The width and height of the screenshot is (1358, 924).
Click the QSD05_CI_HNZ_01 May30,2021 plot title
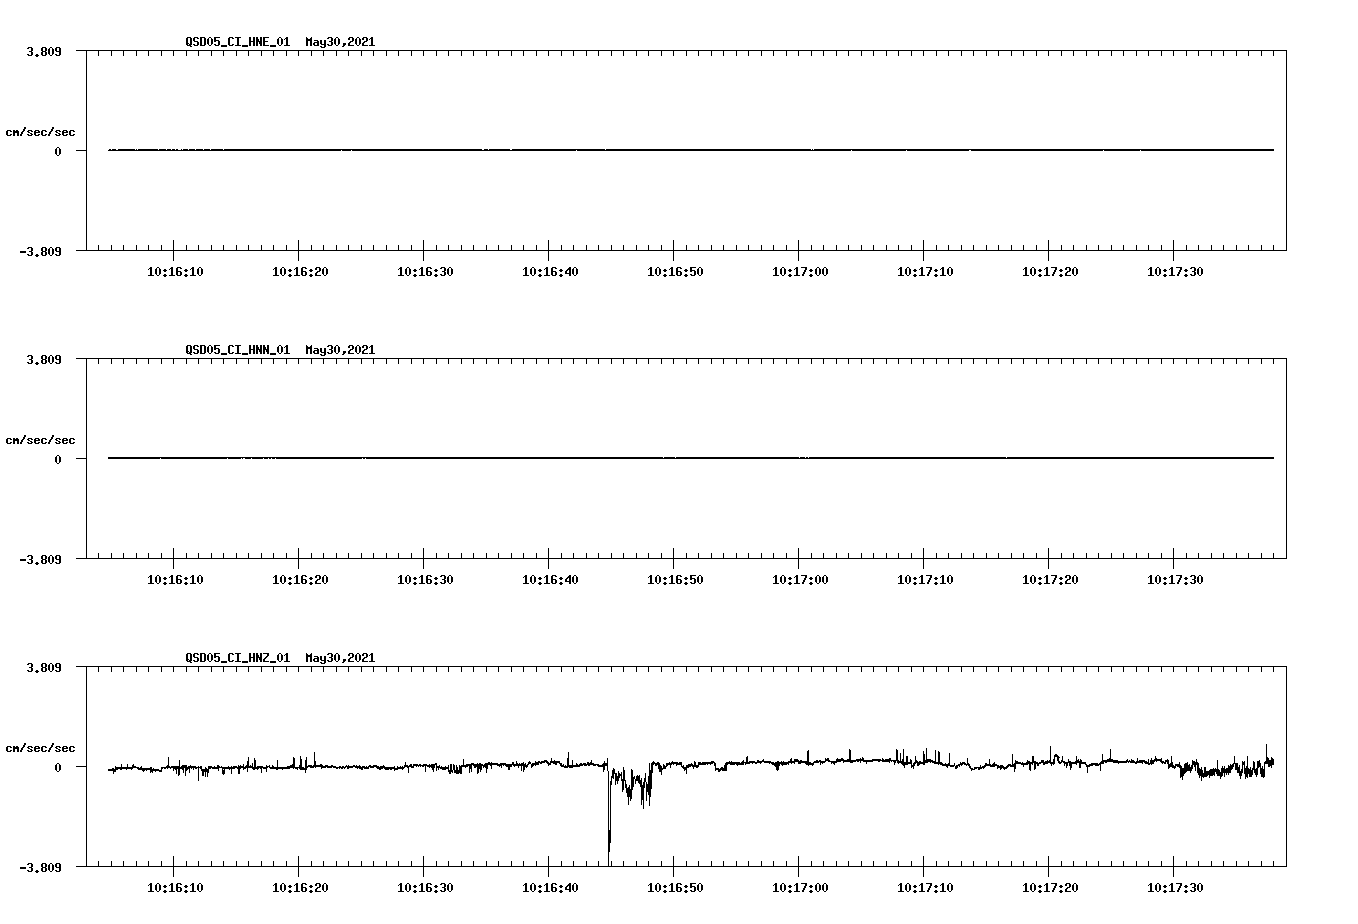(280, 658)
